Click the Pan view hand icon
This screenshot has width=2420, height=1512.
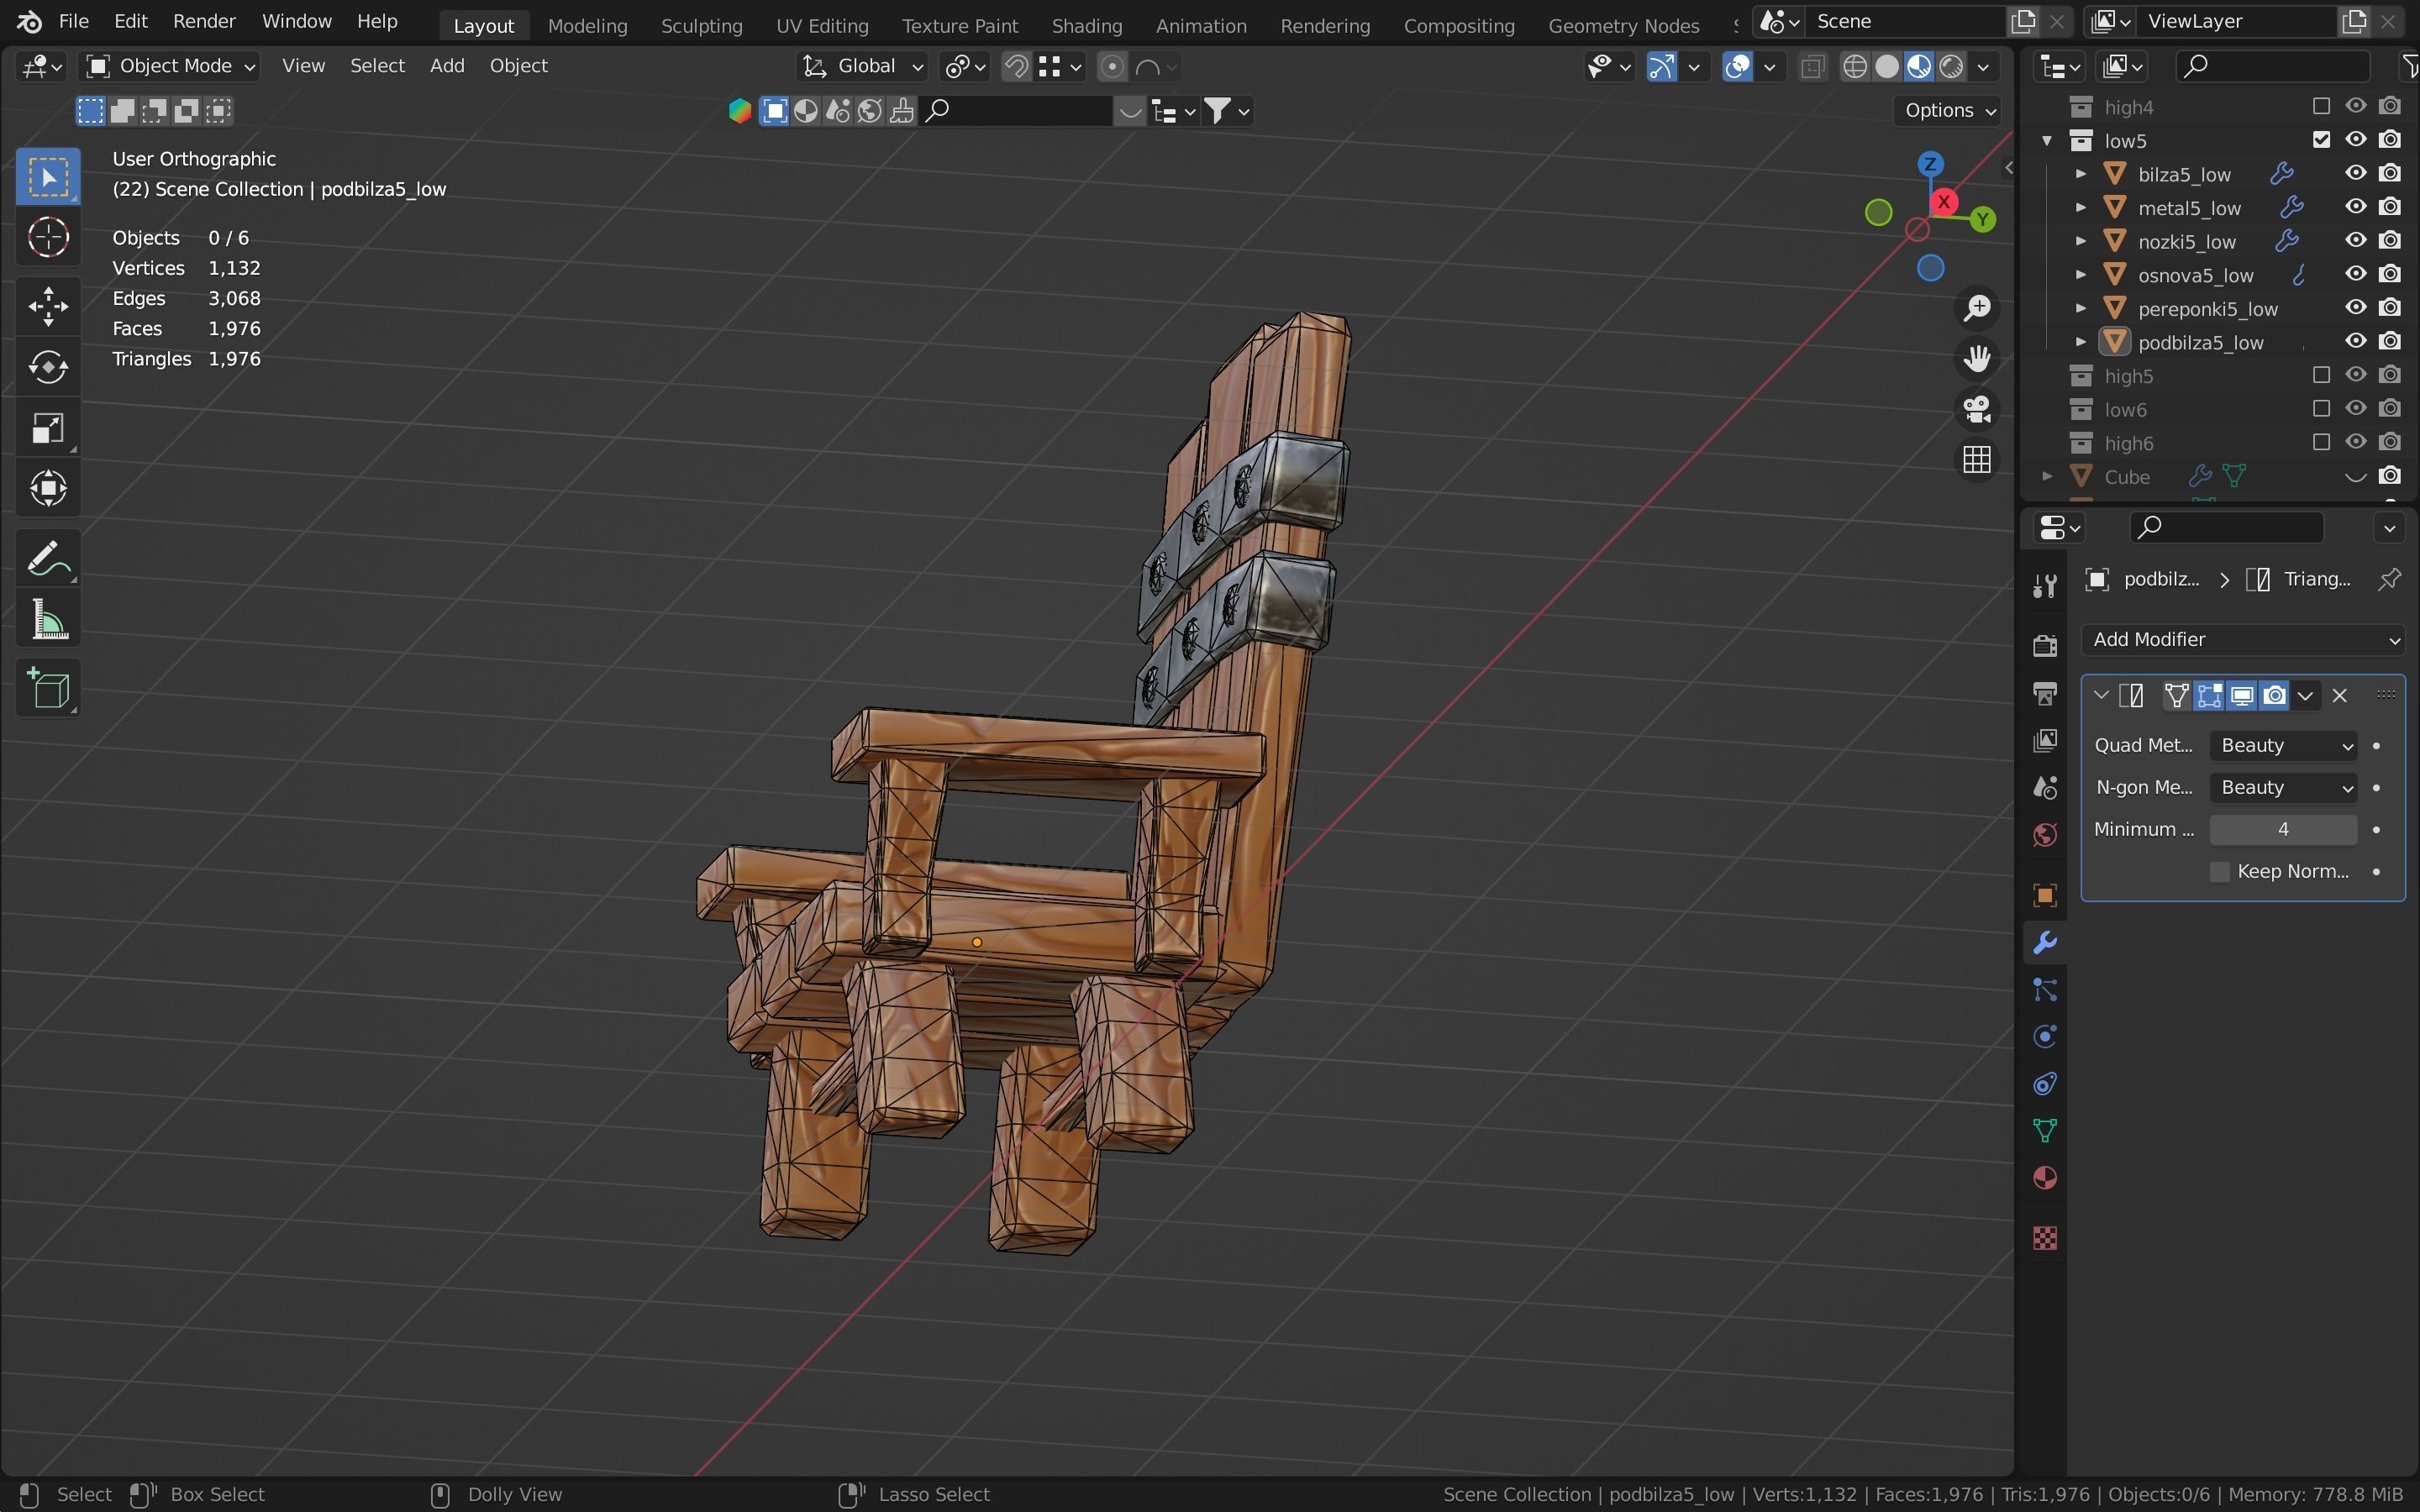[1977, 358]
